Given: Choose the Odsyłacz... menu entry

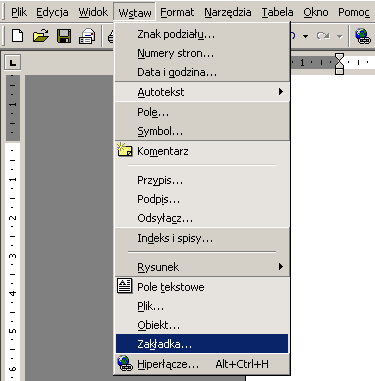Looking at the screenshot, I should (202, 218).
